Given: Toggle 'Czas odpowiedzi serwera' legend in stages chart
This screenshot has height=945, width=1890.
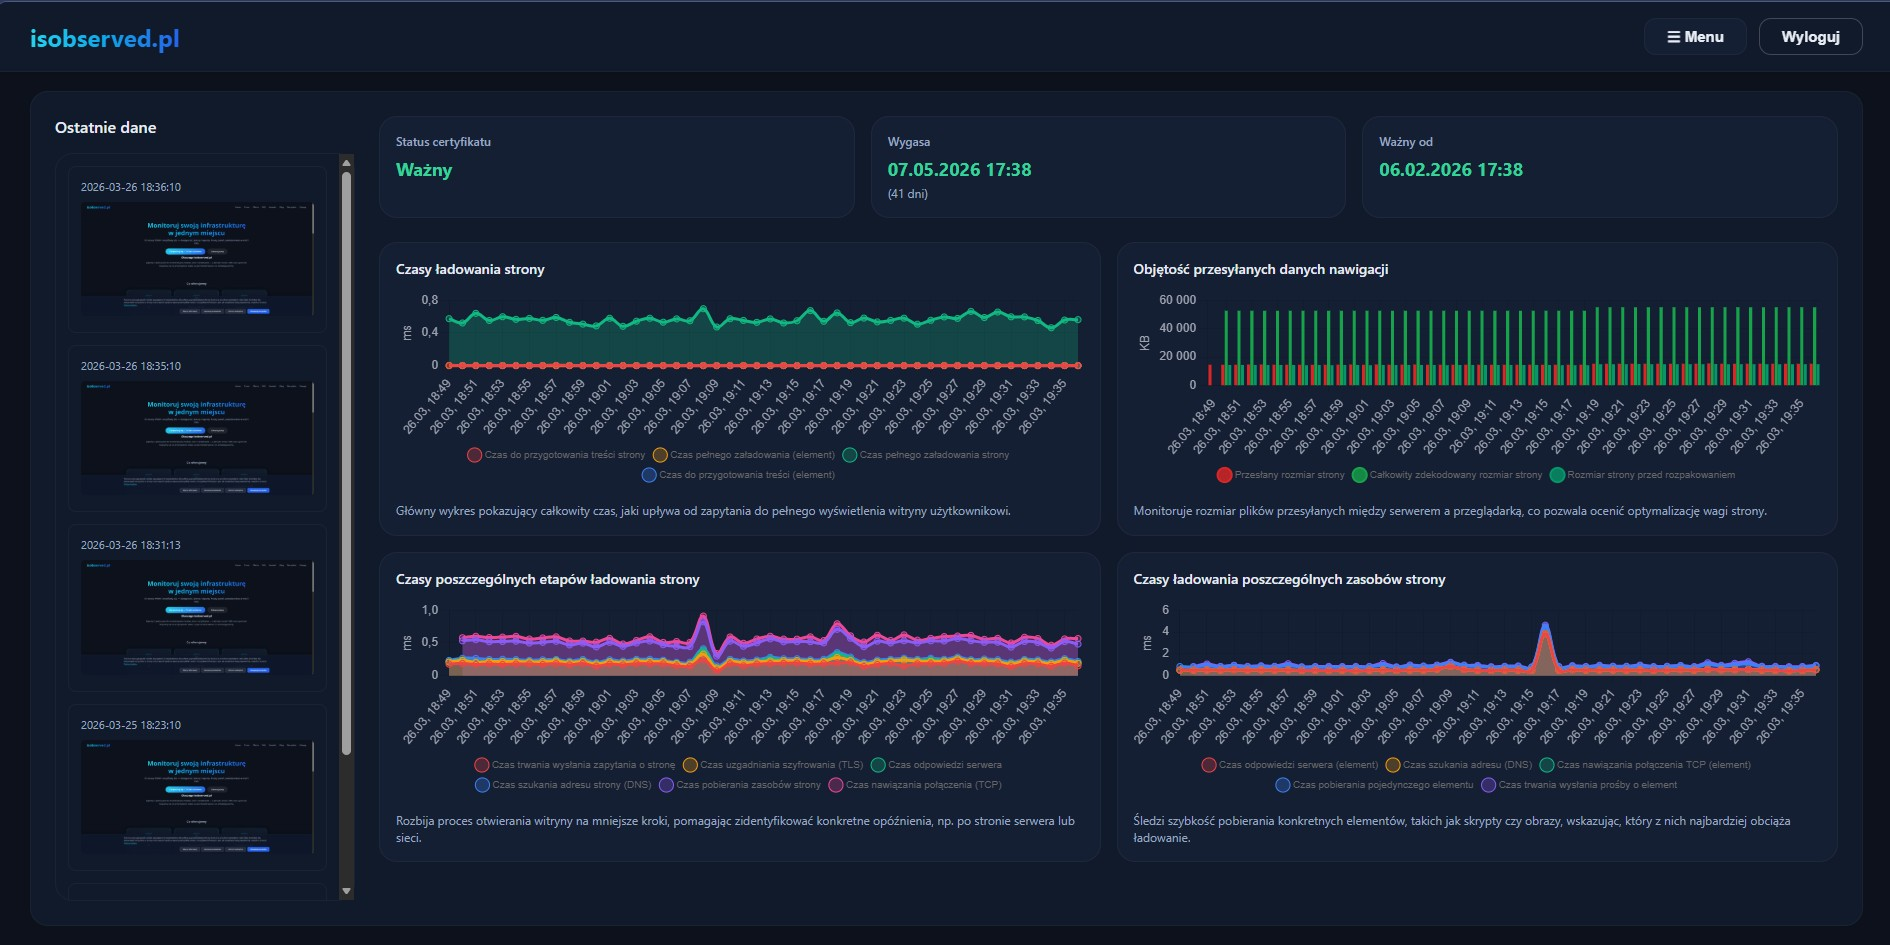Looking at the screenshot, I should click(936, 765).
